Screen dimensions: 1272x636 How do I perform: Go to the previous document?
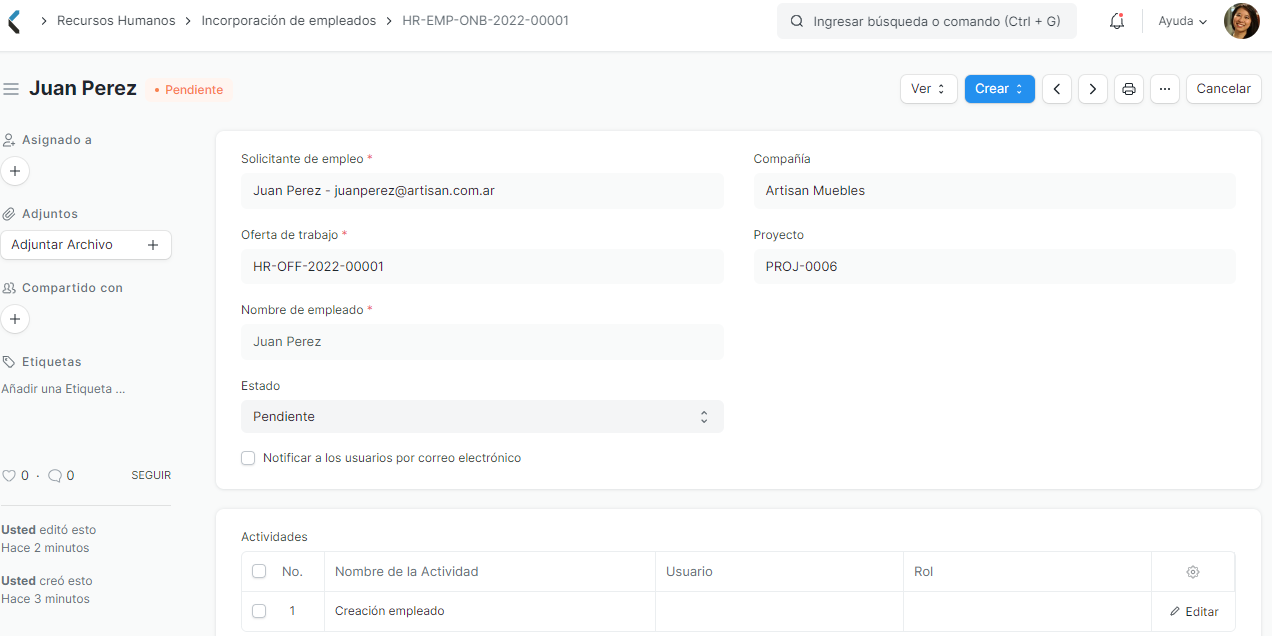coord(1057,89)
